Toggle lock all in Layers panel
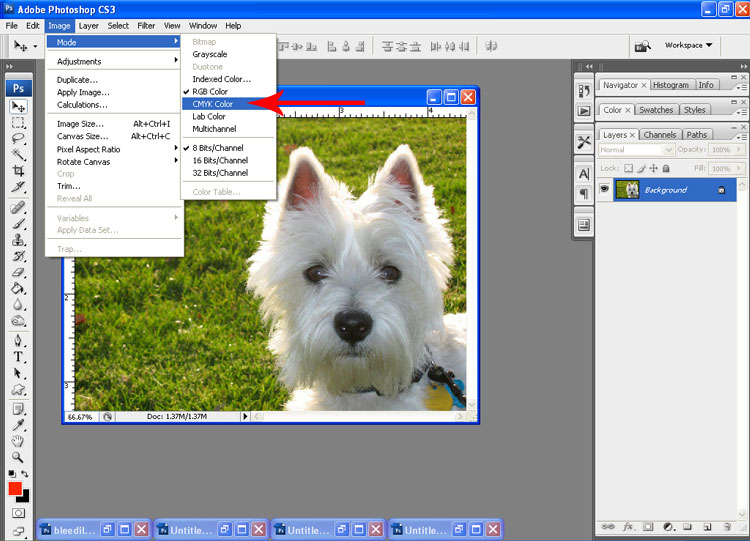Screen dimensions: 750x541 666,168
